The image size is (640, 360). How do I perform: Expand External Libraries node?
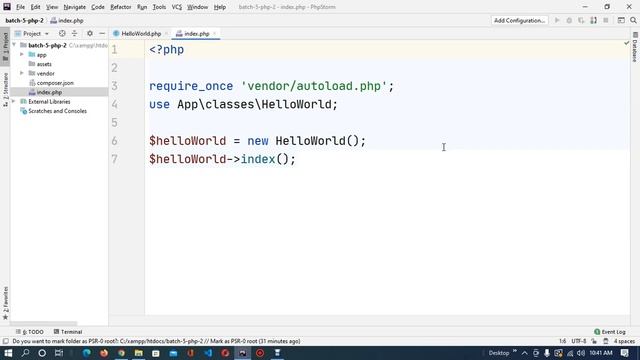coord(13,101)
